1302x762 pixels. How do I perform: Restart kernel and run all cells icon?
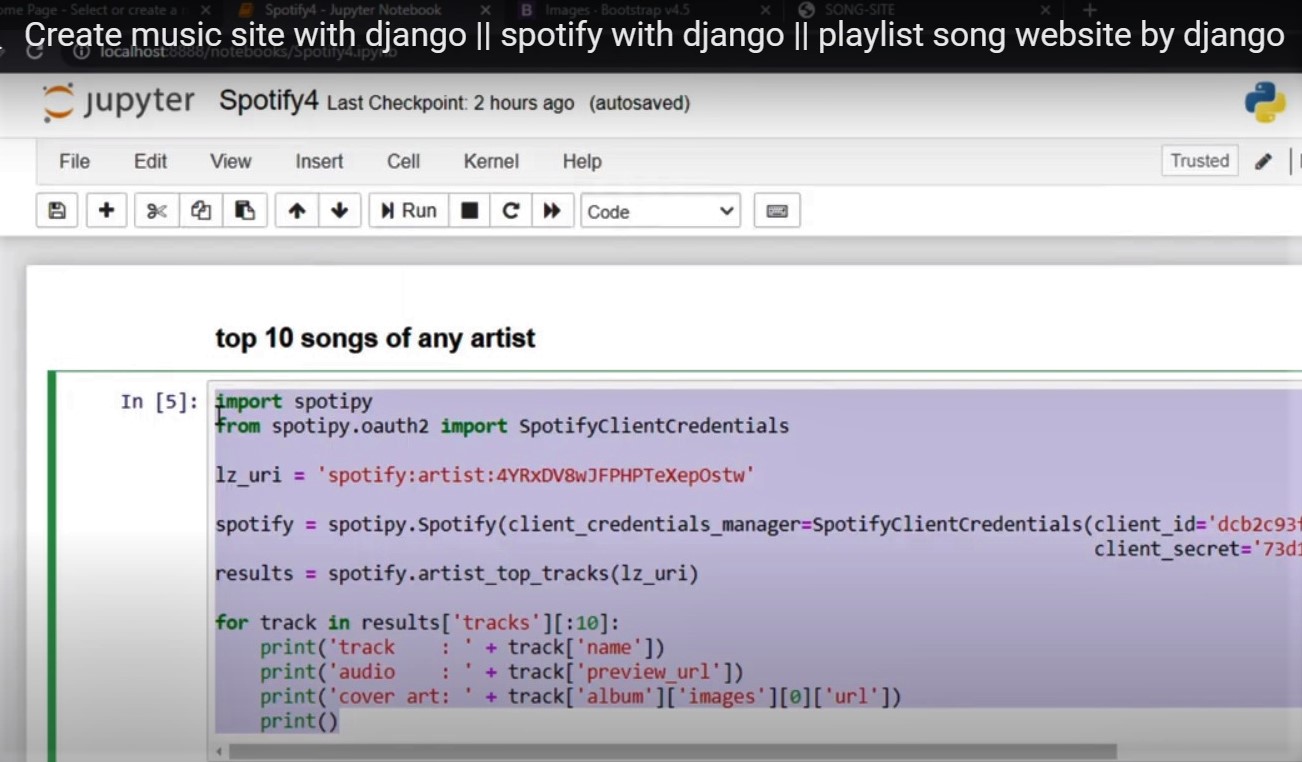tap(552, 211)
